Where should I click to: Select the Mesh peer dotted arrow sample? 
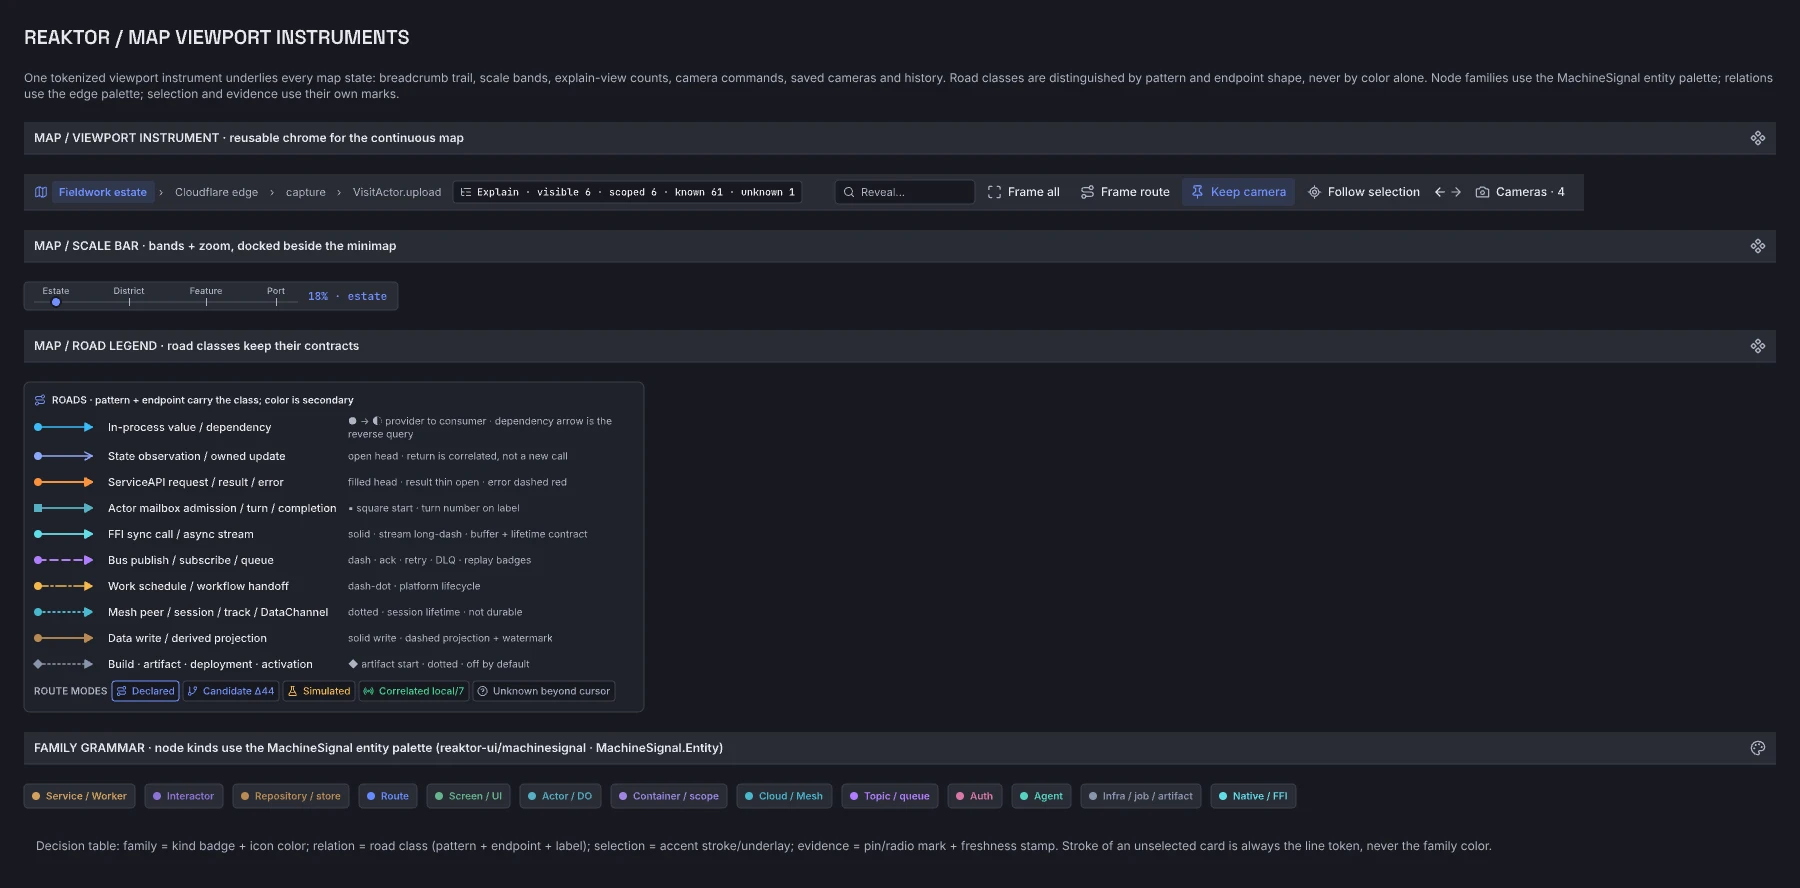click(x=64, y=612)
